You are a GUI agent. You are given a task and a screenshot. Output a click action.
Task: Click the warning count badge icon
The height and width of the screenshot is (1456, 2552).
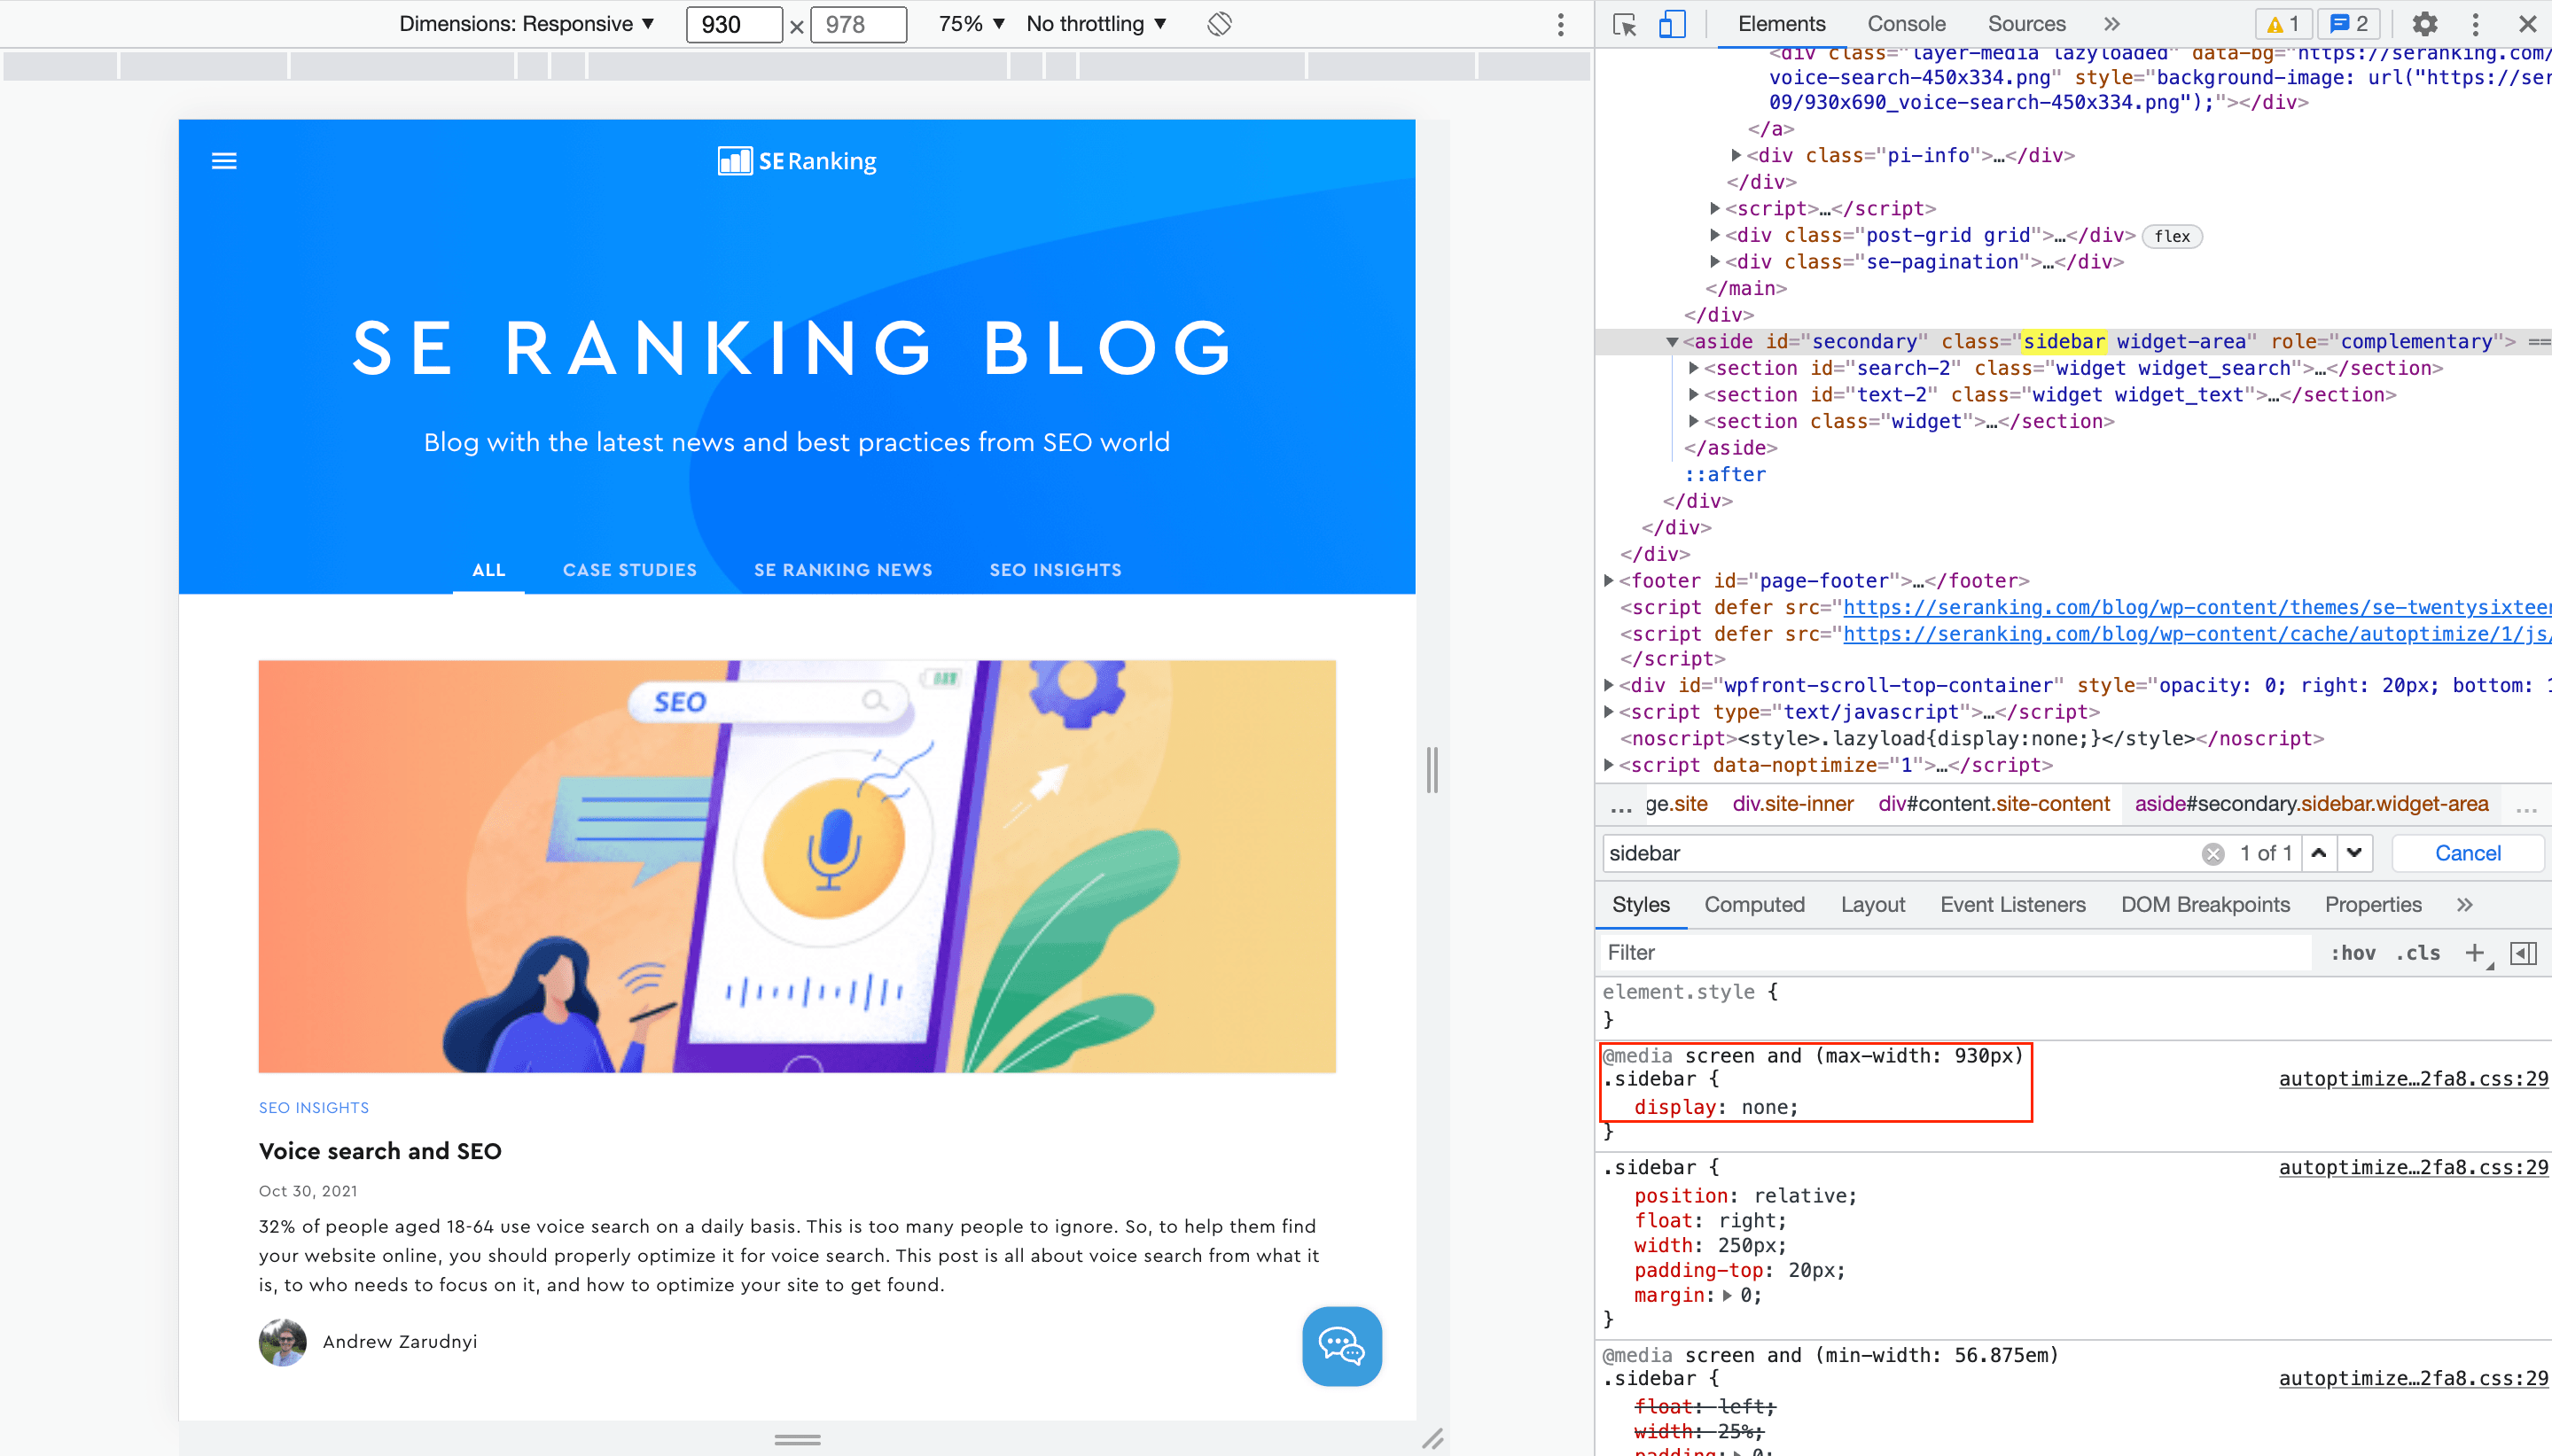[x=2282, y=23]
